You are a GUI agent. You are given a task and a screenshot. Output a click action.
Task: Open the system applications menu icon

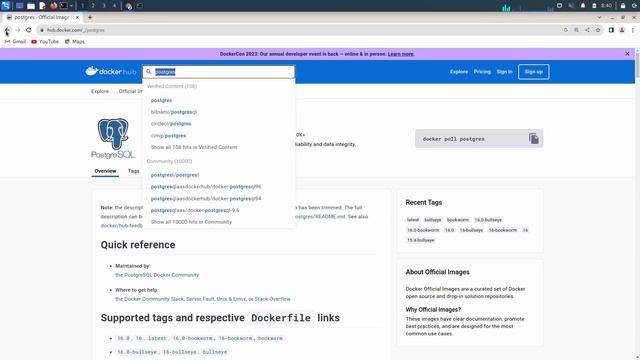click(5, 6)
